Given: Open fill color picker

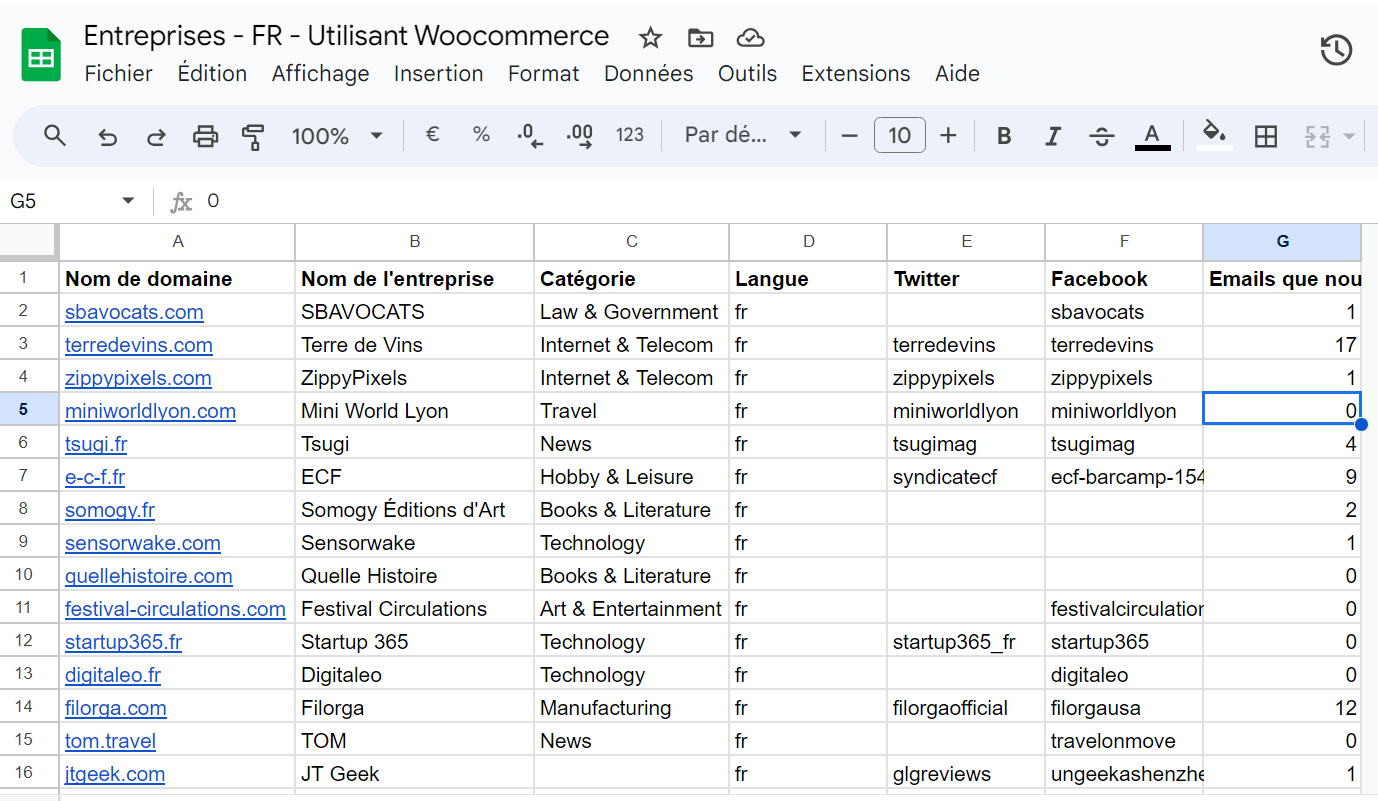Looking at the screenshot, I should tap(1214, 136).
